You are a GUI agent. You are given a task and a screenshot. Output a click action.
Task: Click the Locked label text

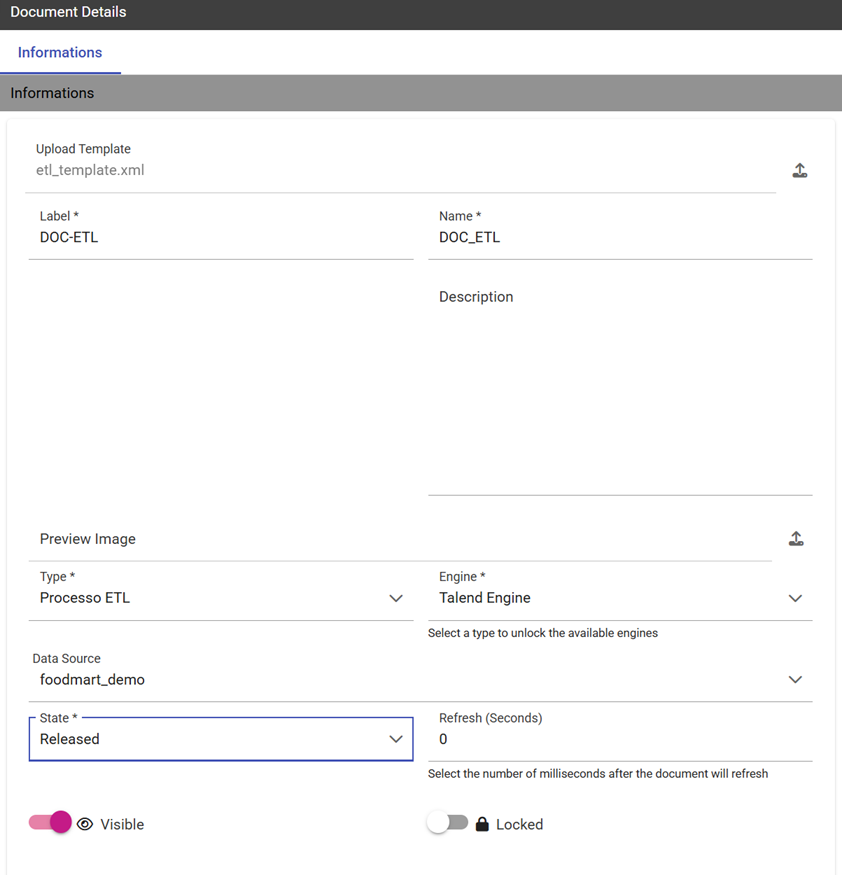click(519, 824)
